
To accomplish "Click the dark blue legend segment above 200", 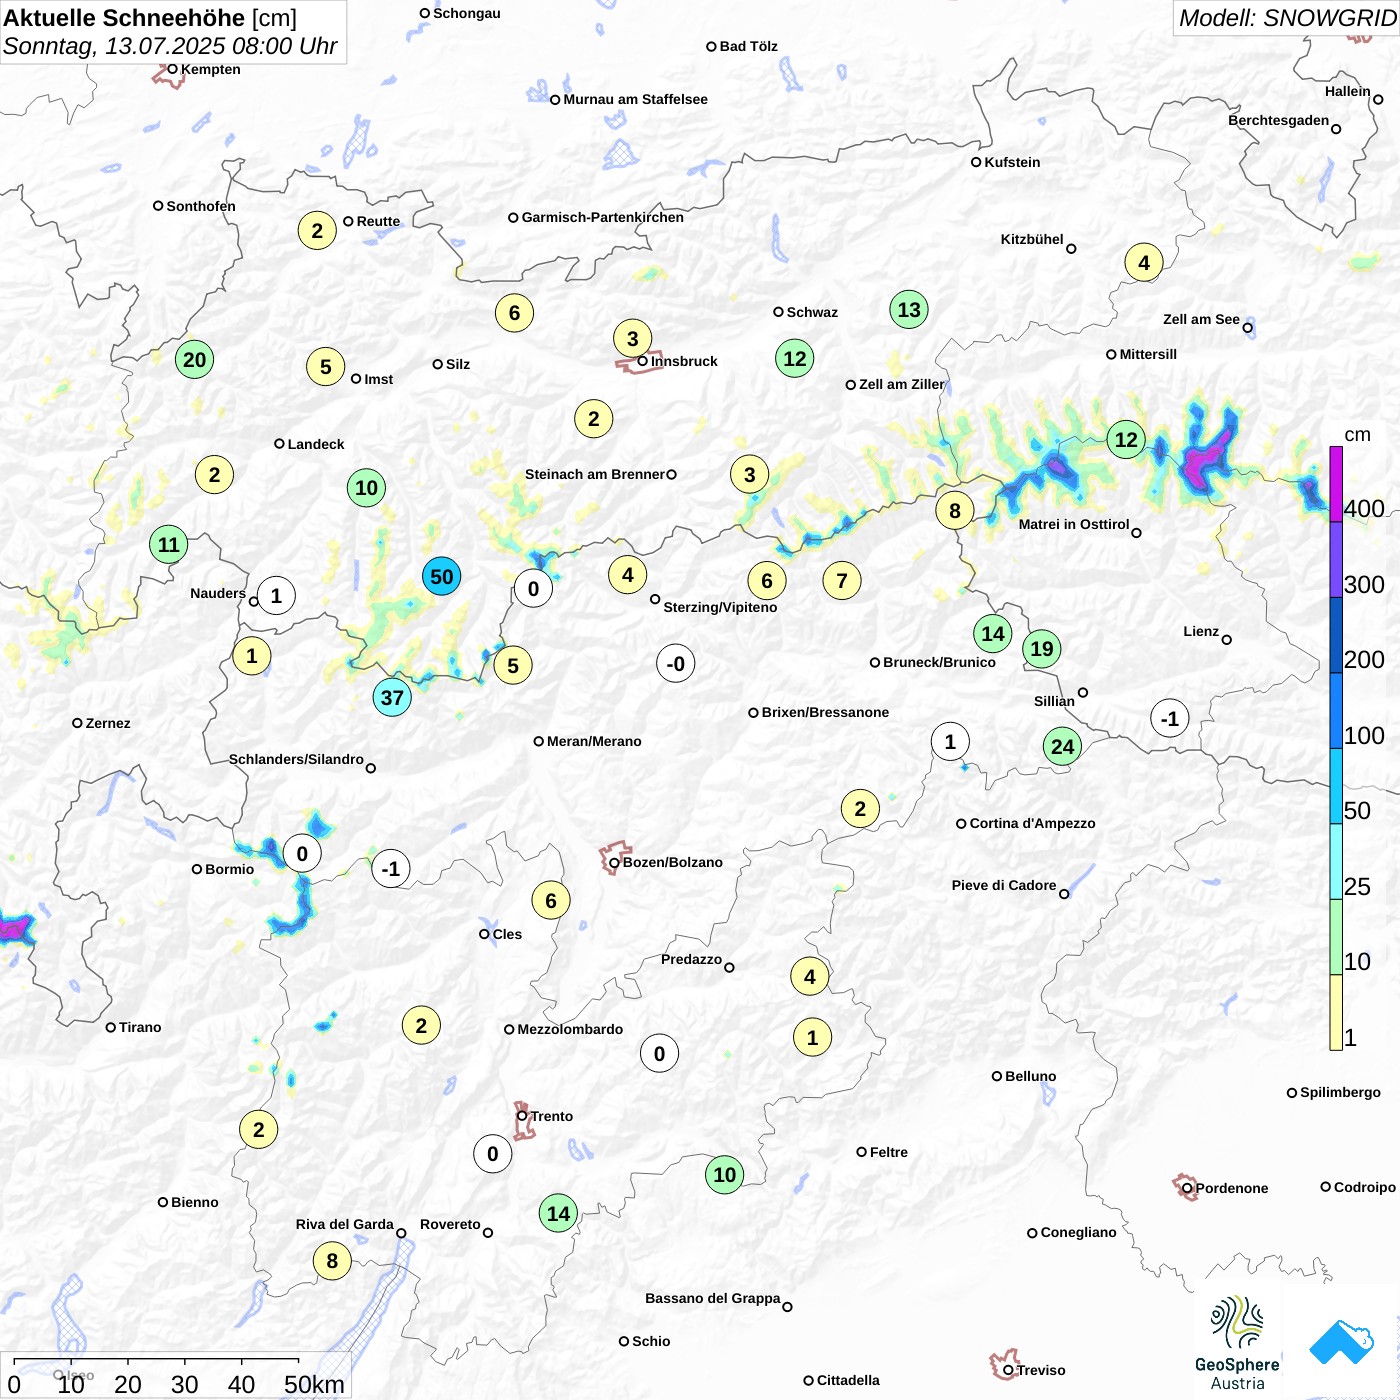I will [1336, 635].
